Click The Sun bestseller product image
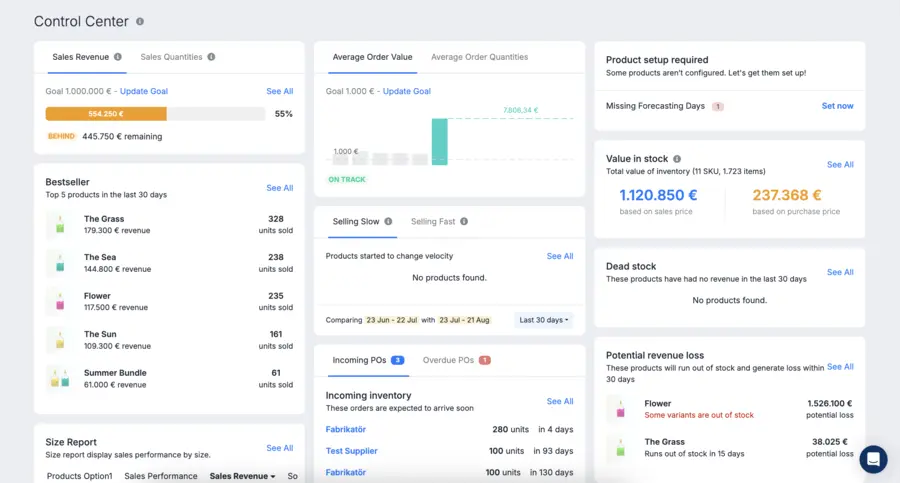900x483 pixels. click(60, 340)
